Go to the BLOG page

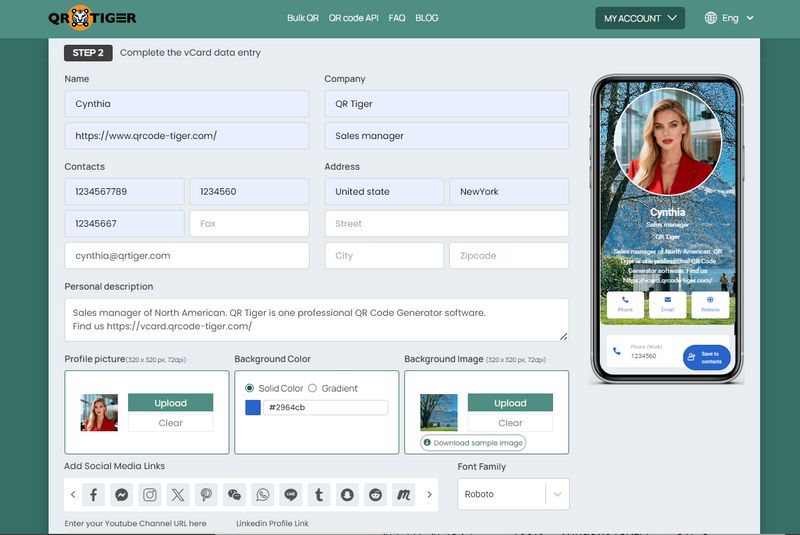pyautogui.click(x=426, y=18)
